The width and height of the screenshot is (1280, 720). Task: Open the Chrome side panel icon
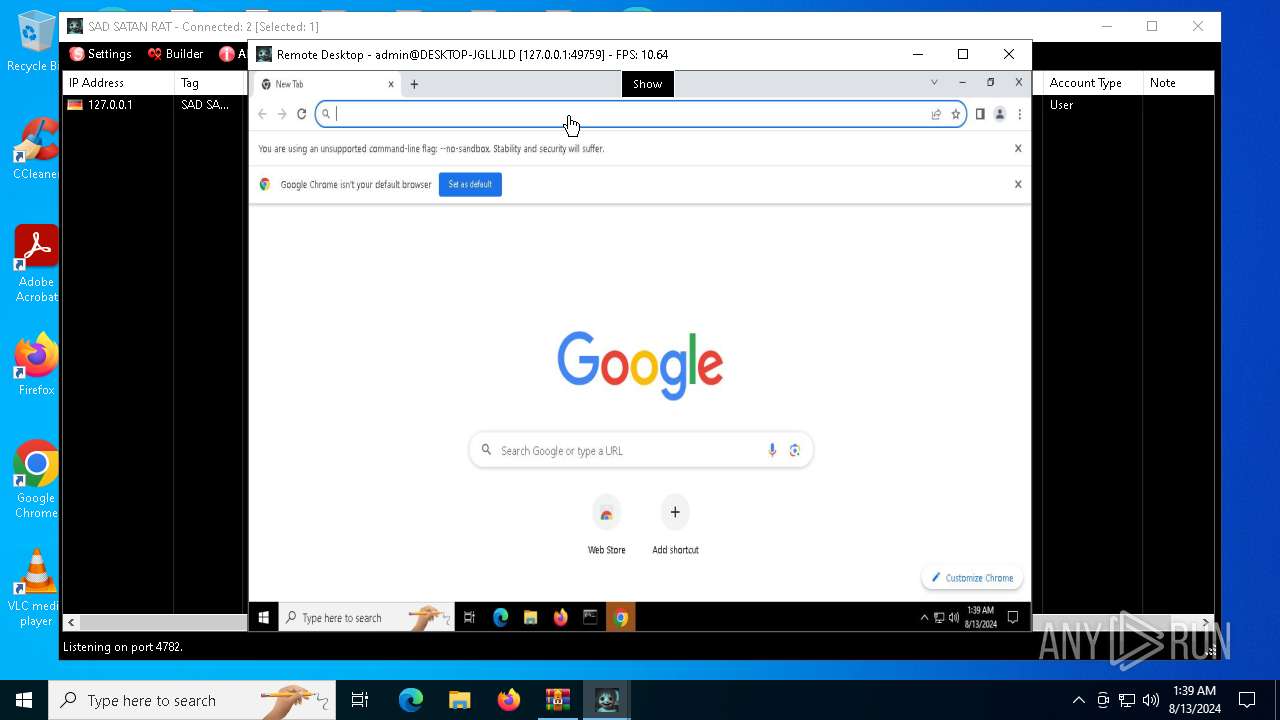coord(980,114)
